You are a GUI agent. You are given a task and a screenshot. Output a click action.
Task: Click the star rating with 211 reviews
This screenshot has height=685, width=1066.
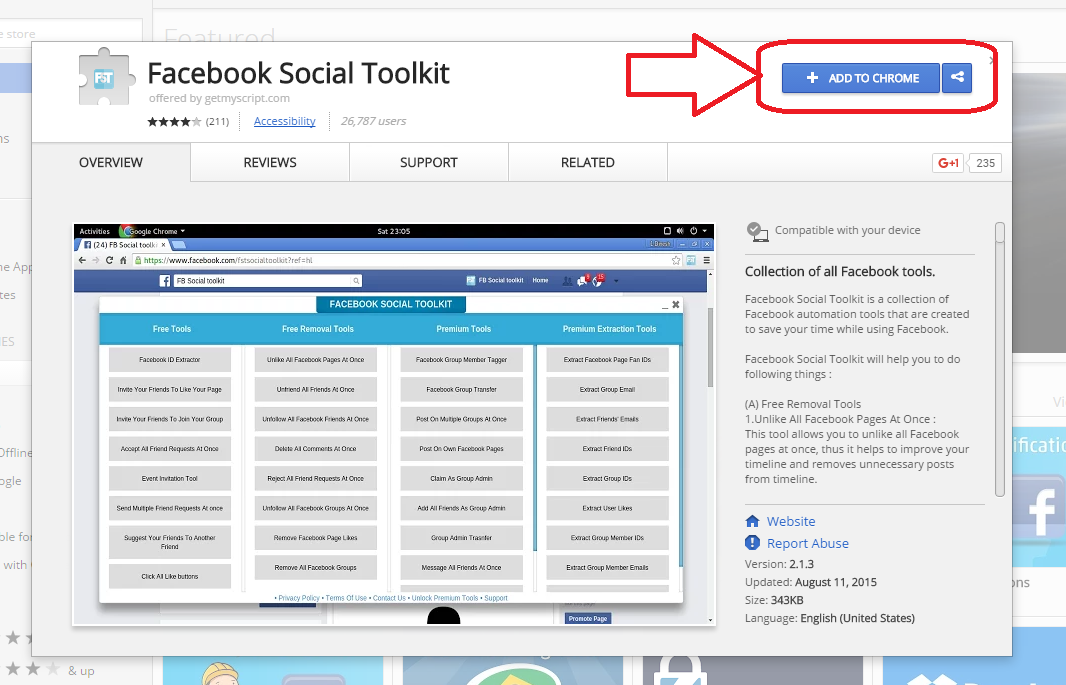(188, 122)
